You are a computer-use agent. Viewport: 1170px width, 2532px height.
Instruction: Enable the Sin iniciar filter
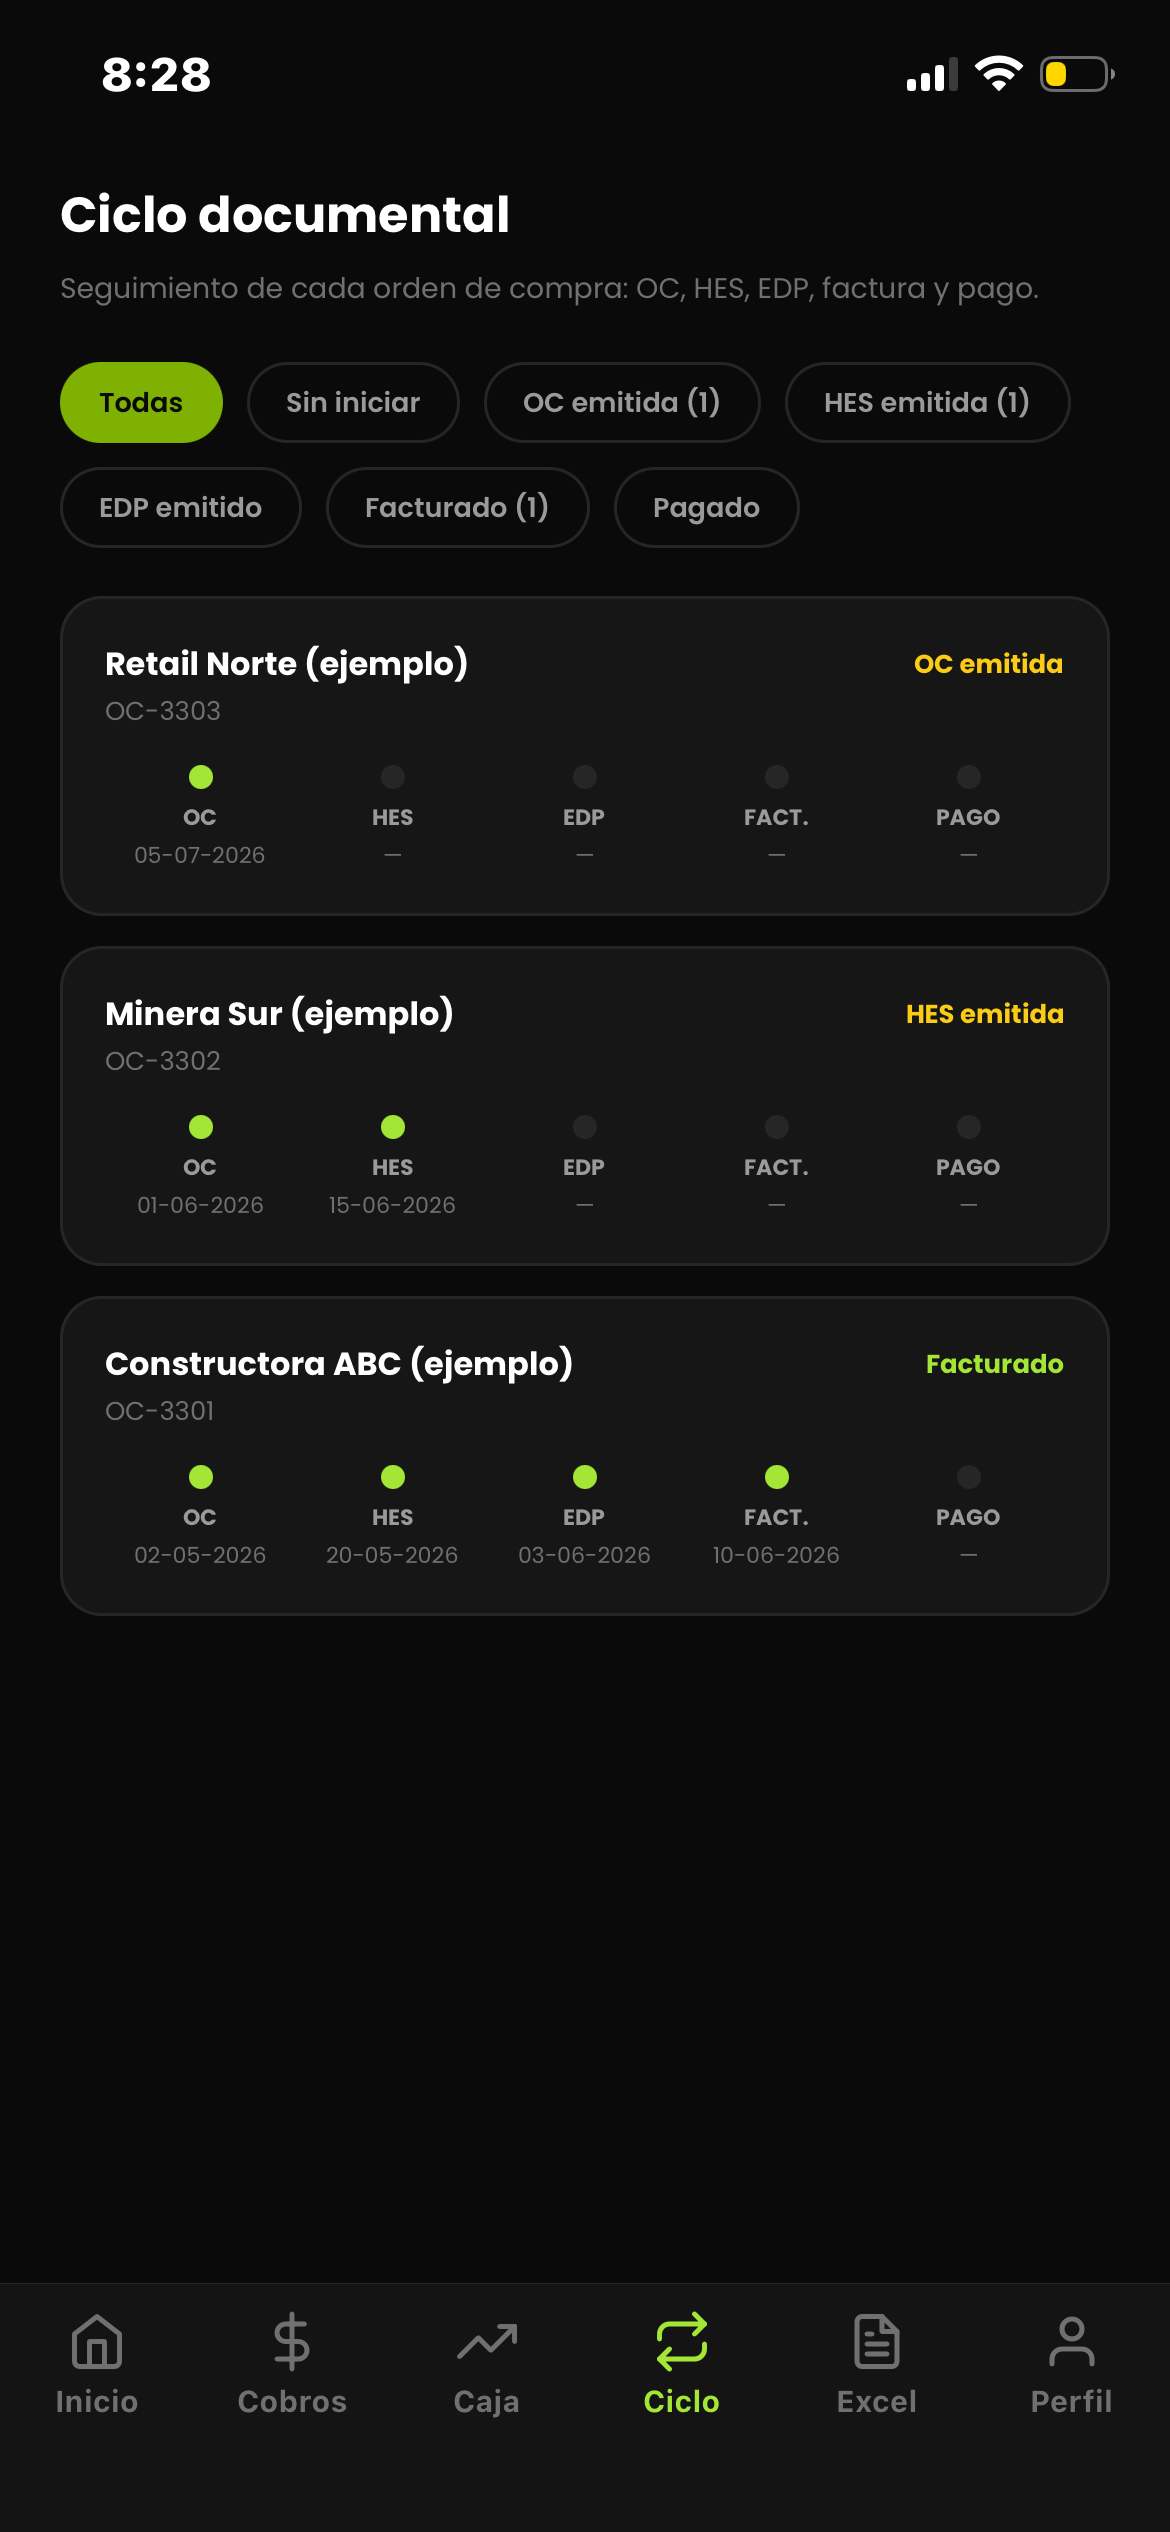pos(353,402)
